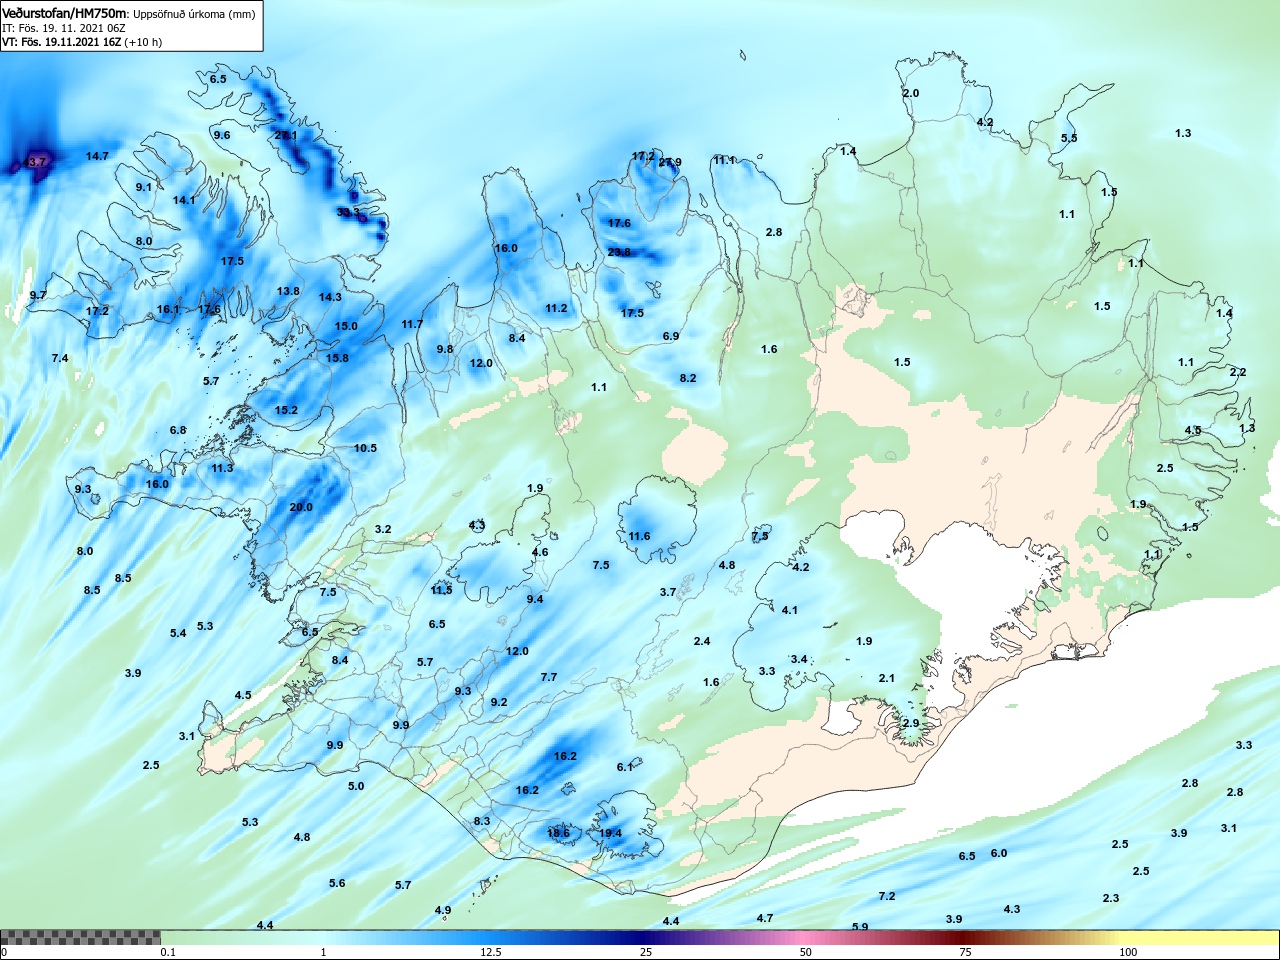Click the 4.7 map label
Screen dimensions: 1280x960
(765, 918)
